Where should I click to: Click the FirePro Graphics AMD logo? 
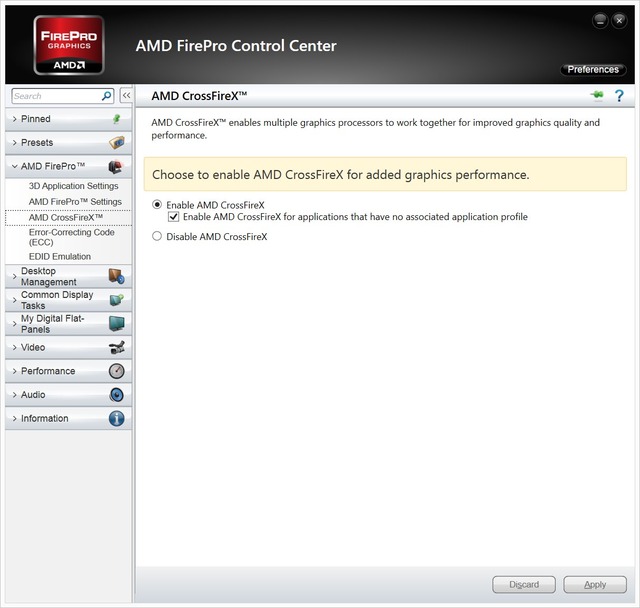pyautogui.click(x=69, y=45)
